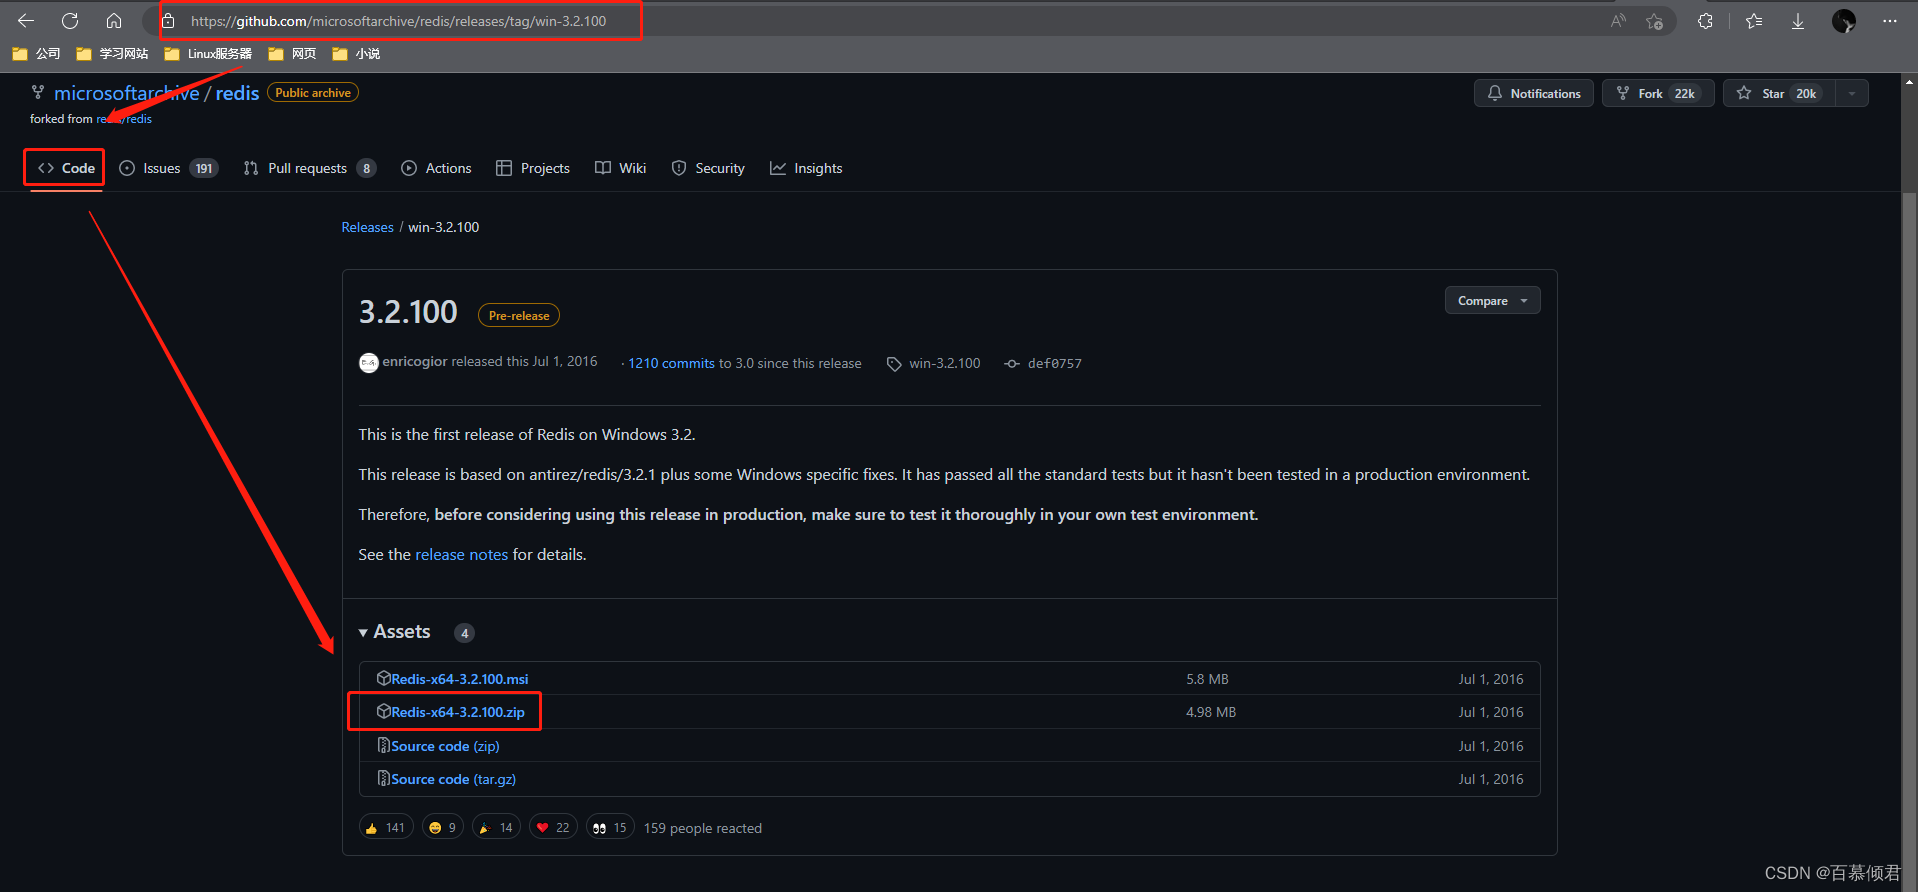The height and width of the screenshot is (892, 1918).
Task: Click the package icon of Redis-x64-3.2.100.msi
Action: [383, 678]
